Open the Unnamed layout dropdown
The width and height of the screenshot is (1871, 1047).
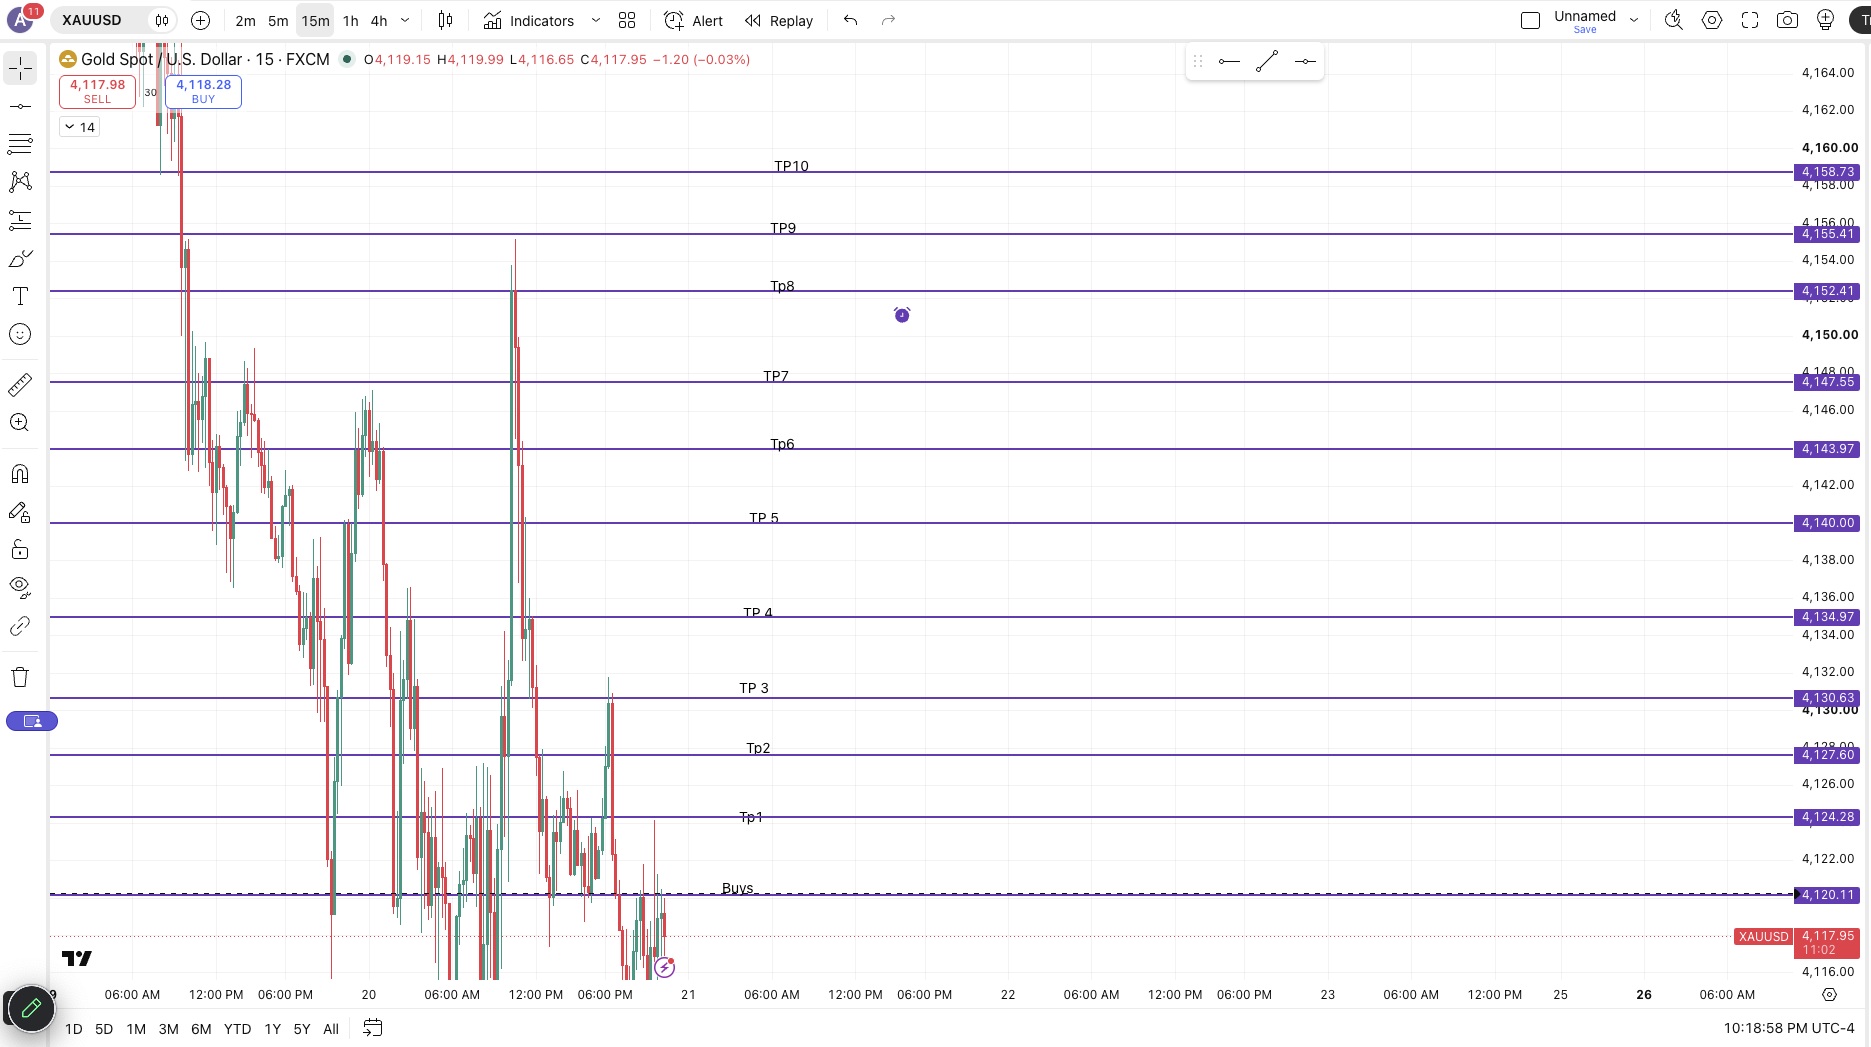(1634, 20)
